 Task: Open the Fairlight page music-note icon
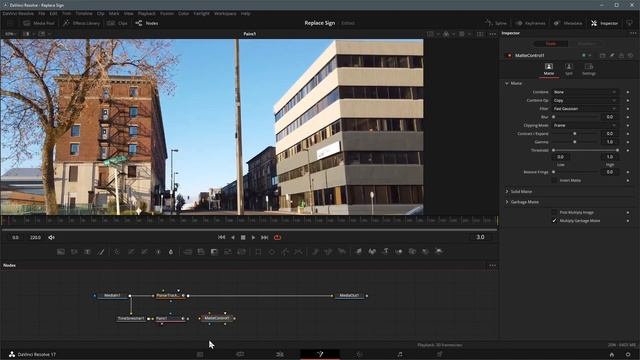[x=400, y=354]
